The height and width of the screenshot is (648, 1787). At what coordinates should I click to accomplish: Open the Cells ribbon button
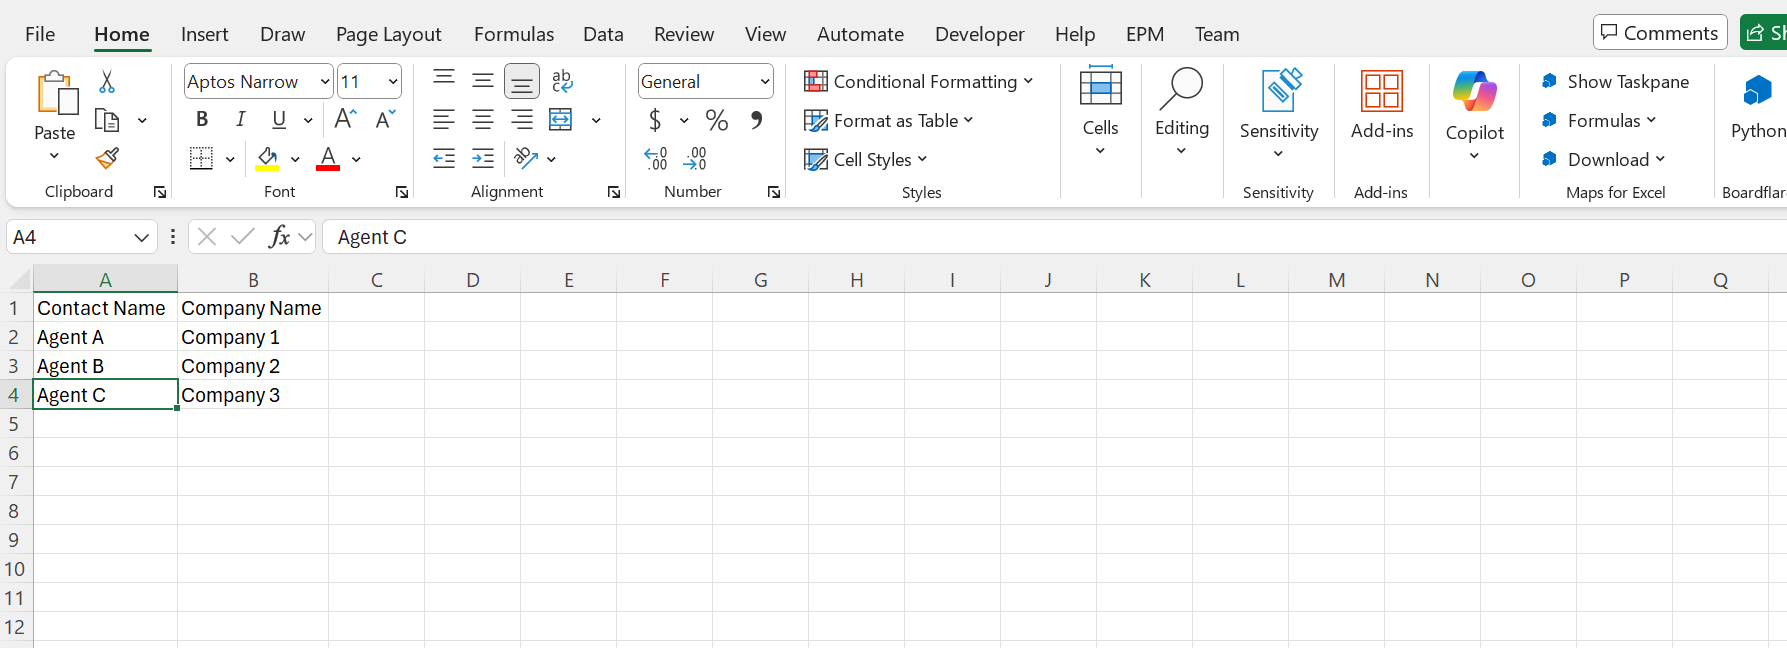pyautogui.click(x=1100, y=111)
